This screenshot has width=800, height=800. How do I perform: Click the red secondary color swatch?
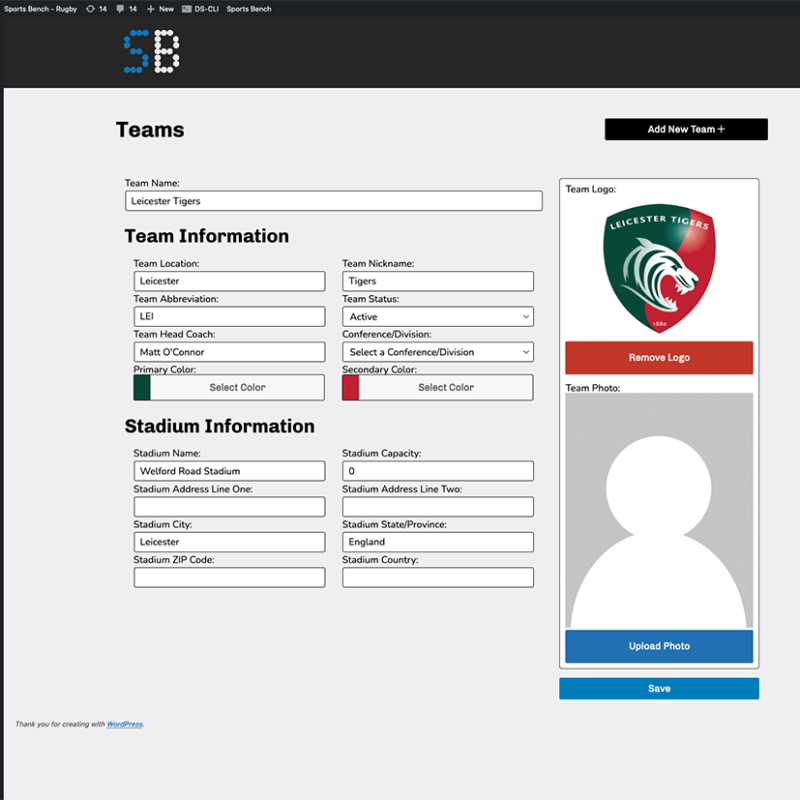(351, 387)
